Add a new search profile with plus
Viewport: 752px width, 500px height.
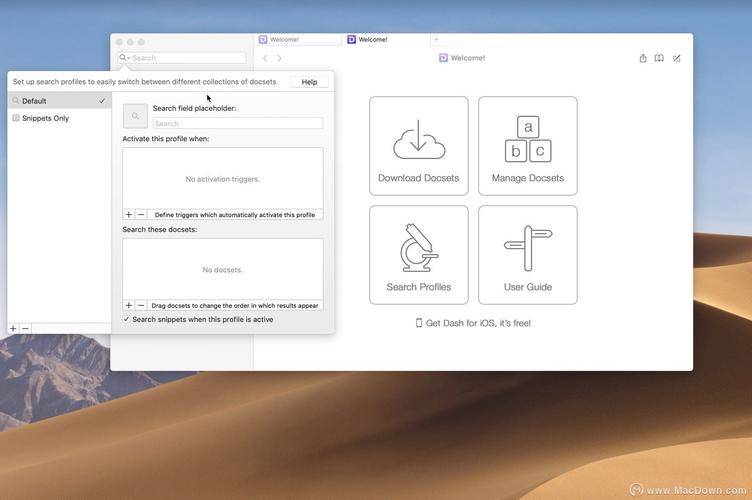click(13, 328)
